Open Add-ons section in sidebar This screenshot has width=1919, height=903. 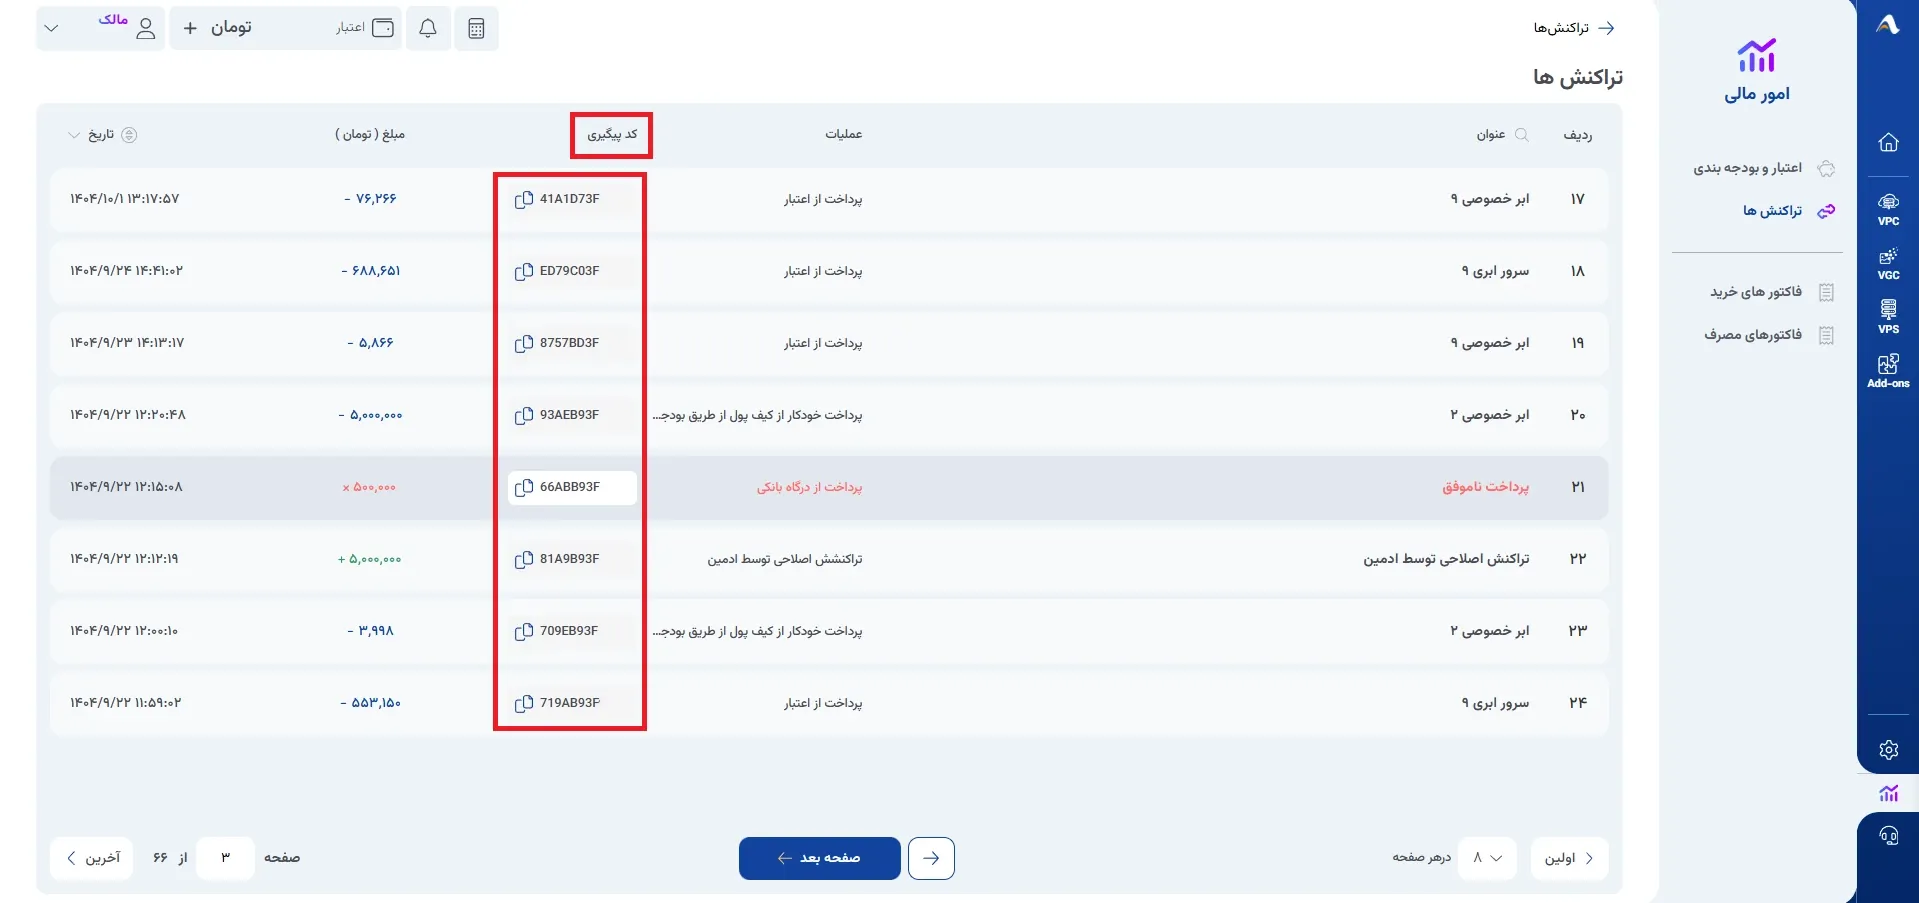point(1888,371)
